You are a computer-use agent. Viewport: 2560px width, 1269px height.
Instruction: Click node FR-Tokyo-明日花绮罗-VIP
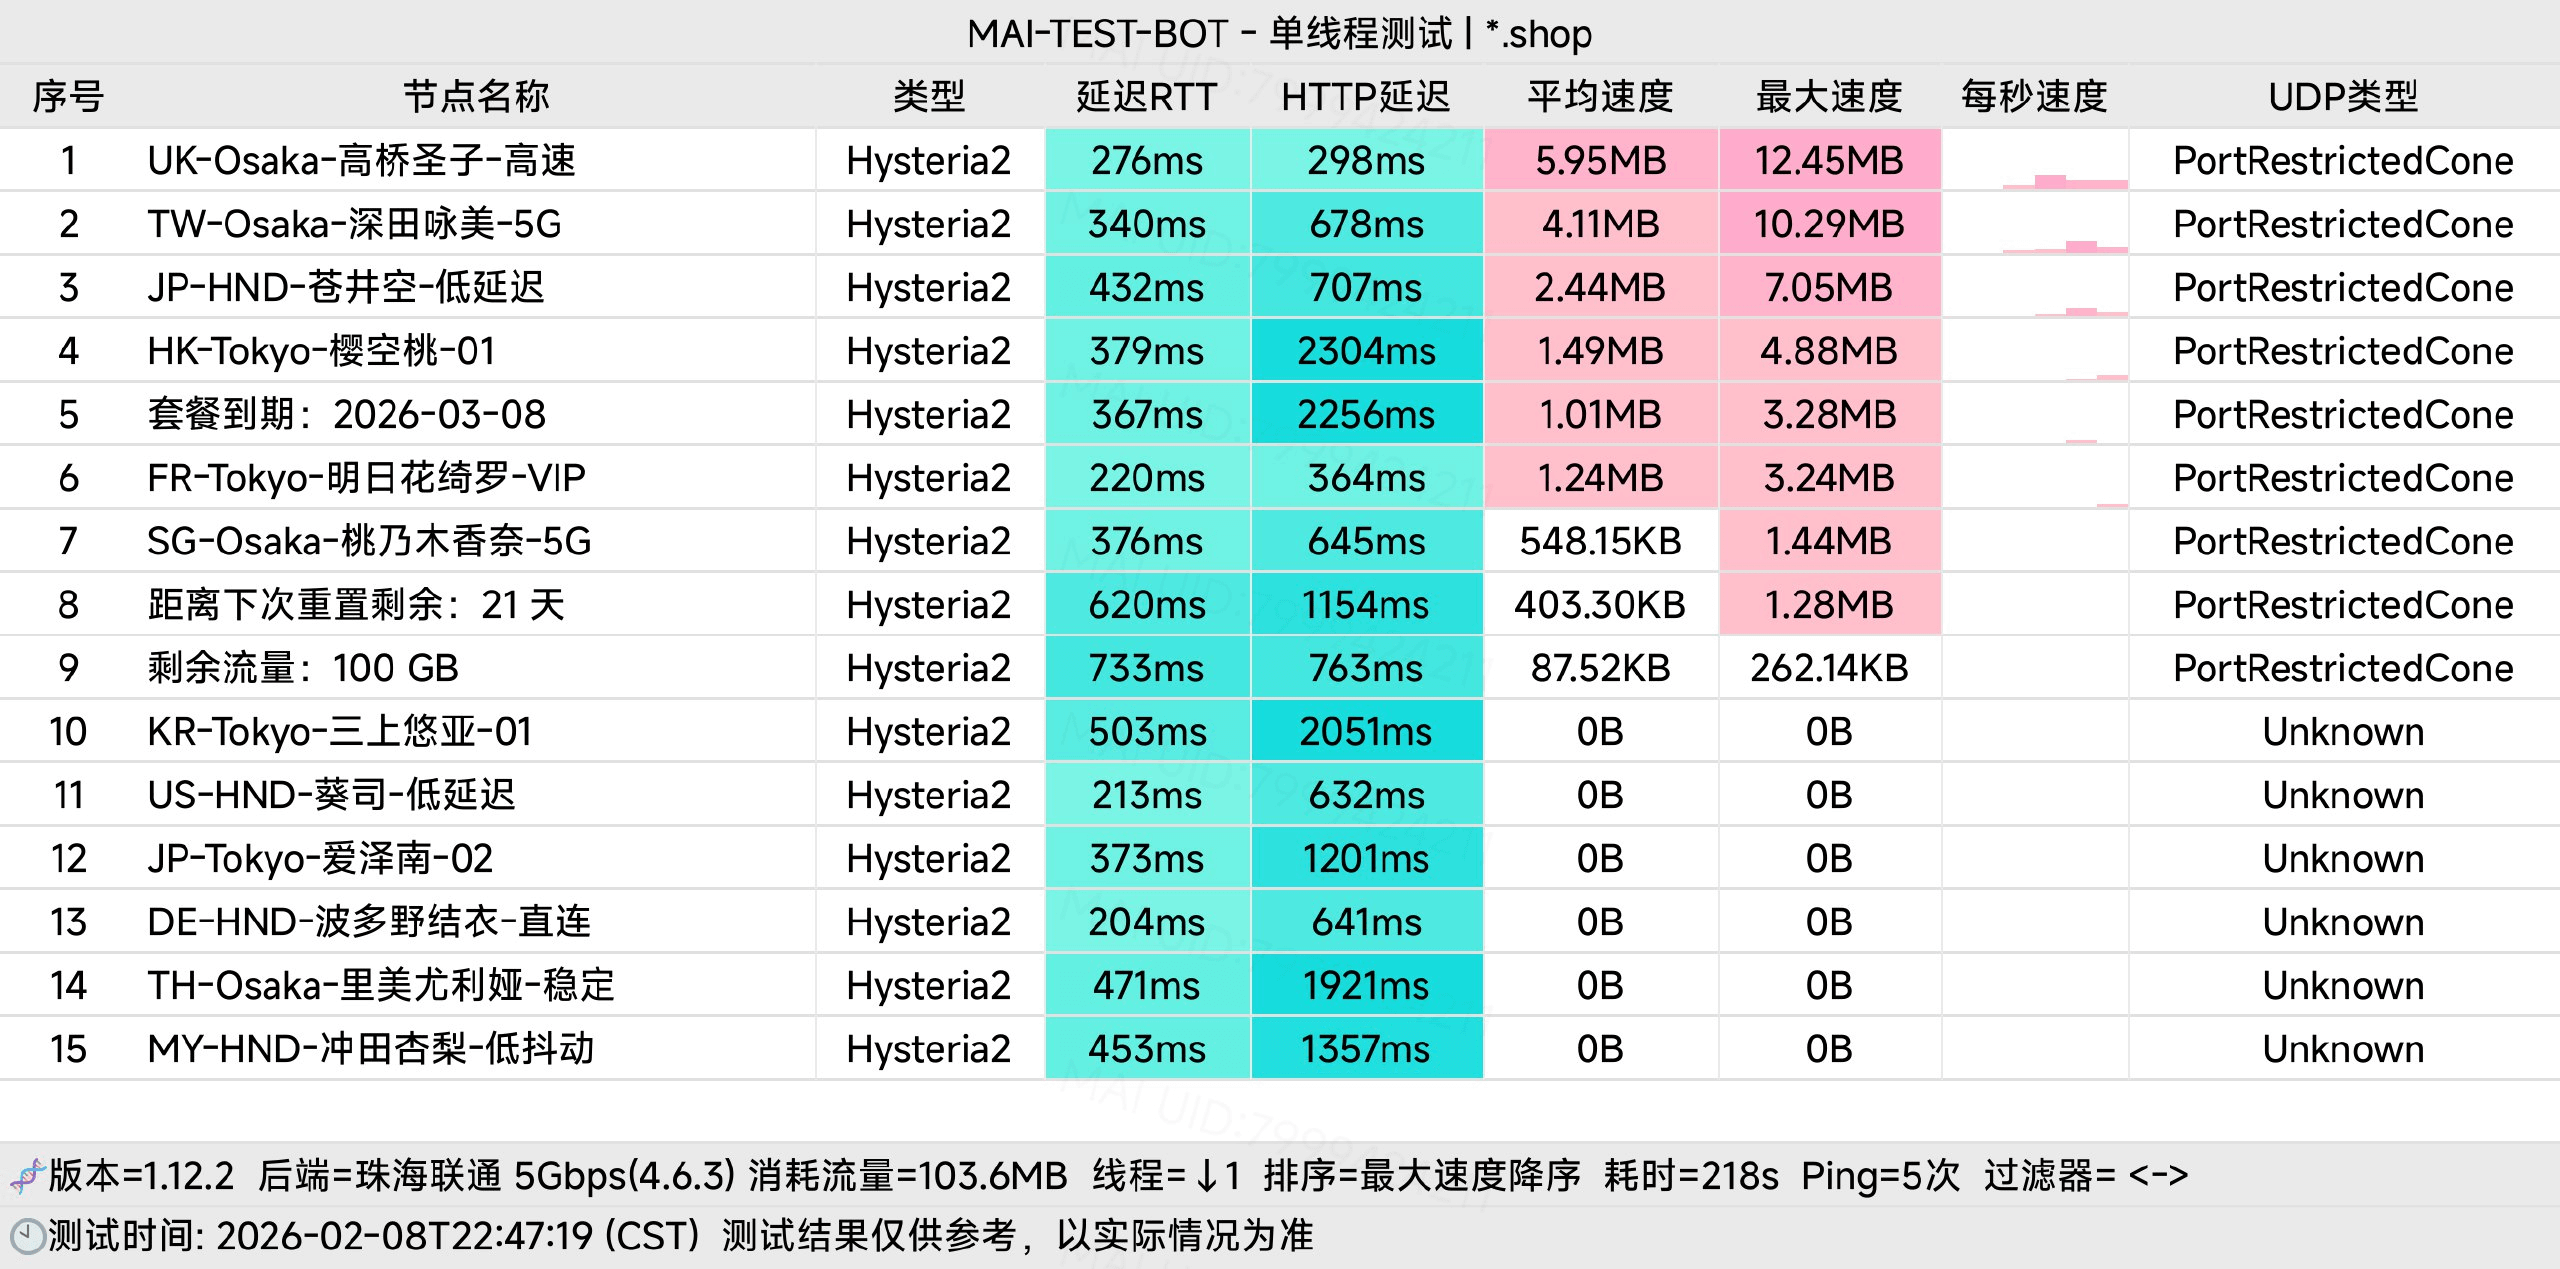click(365, 478)
